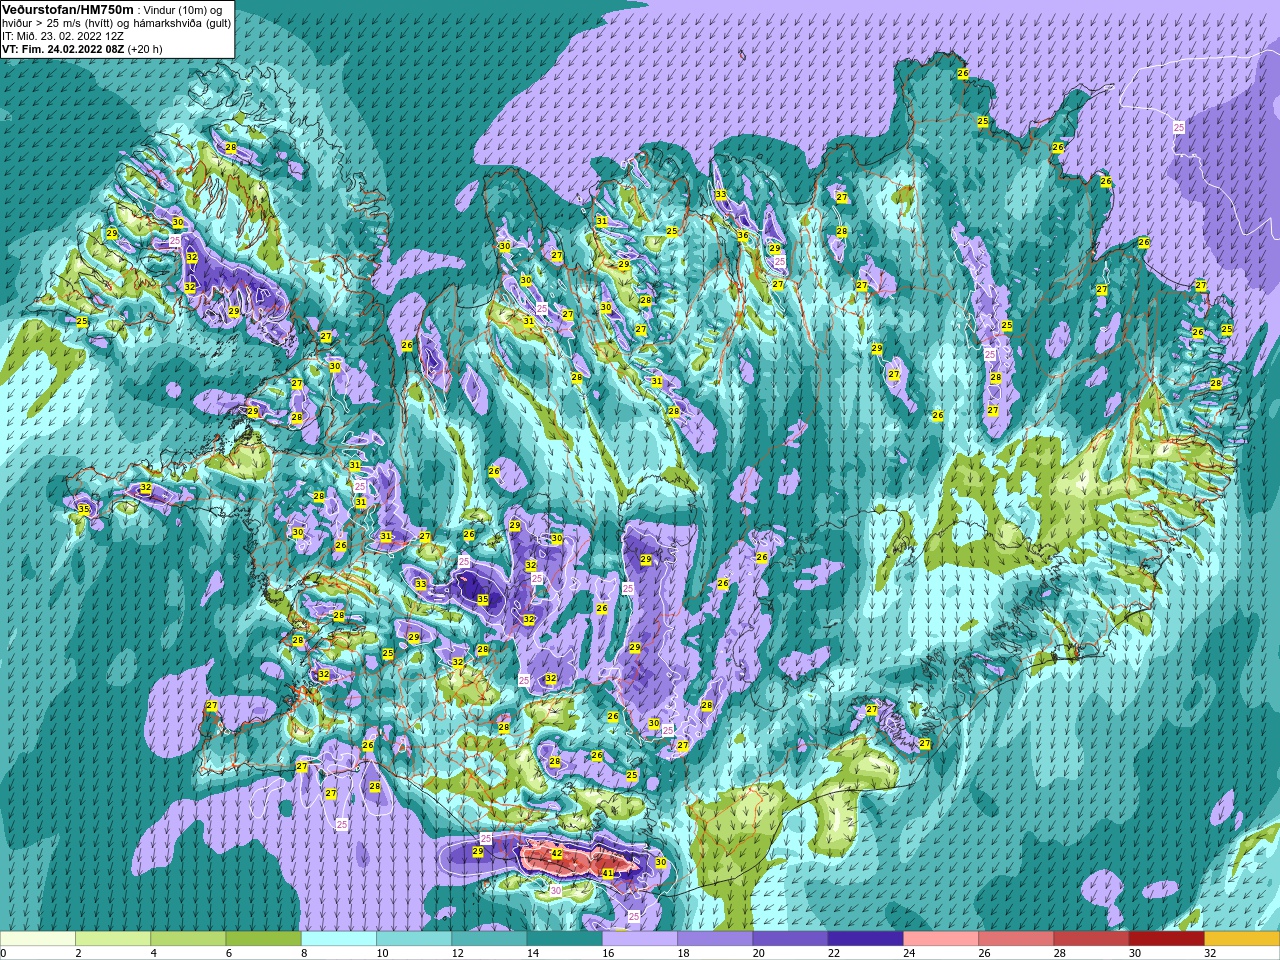This screenshot has height=960, width=1280.
Task: Pick the orange-yellow above-32 m/s legend swatch
Action: pos(1242,939)
